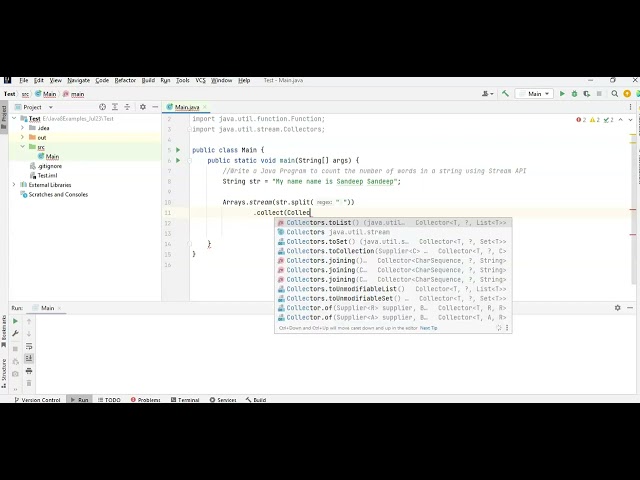Open the File menu
The width and height of the screenshot is (640, 480).
point(24,80)
